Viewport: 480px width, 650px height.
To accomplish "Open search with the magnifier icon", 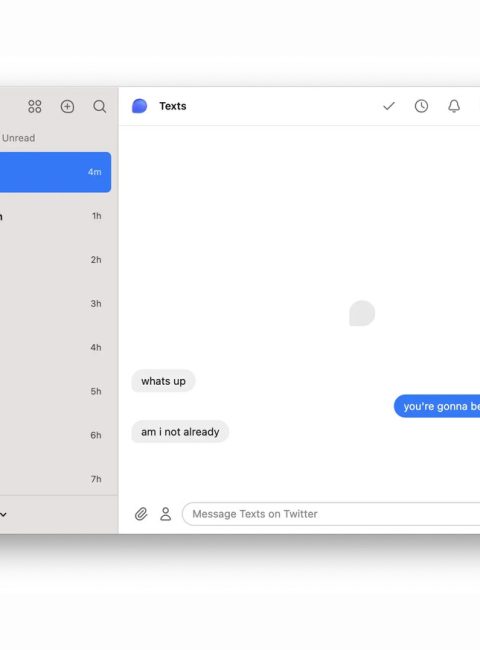I will click(99, 107).
